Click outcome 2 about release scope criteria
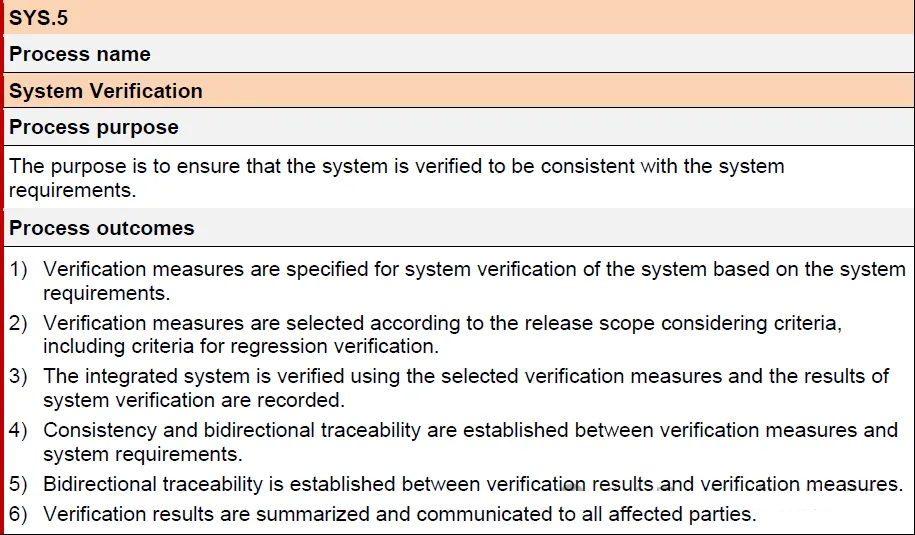This screenshot has height=535, width=915. 442,334
